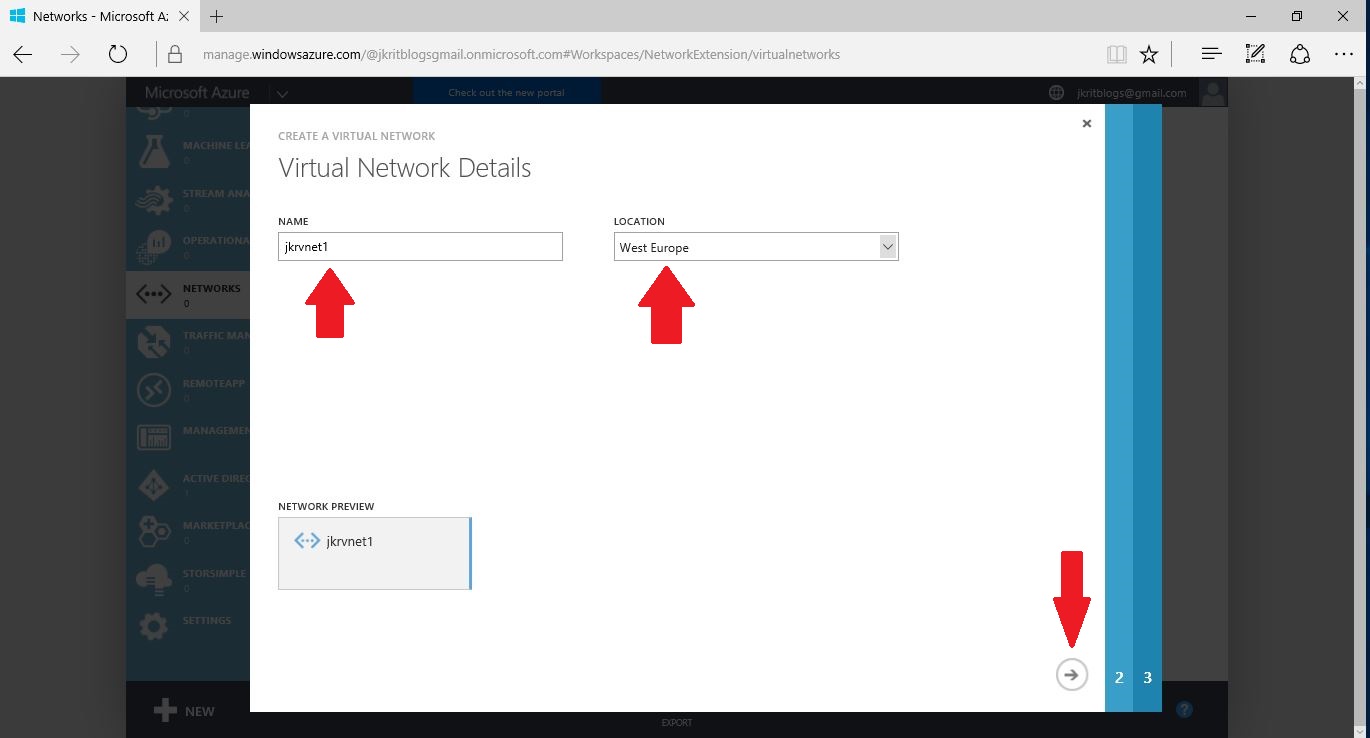Click the browser back arrow
The width and height of the screenshot is (1370, 738).
click(23, 54)
